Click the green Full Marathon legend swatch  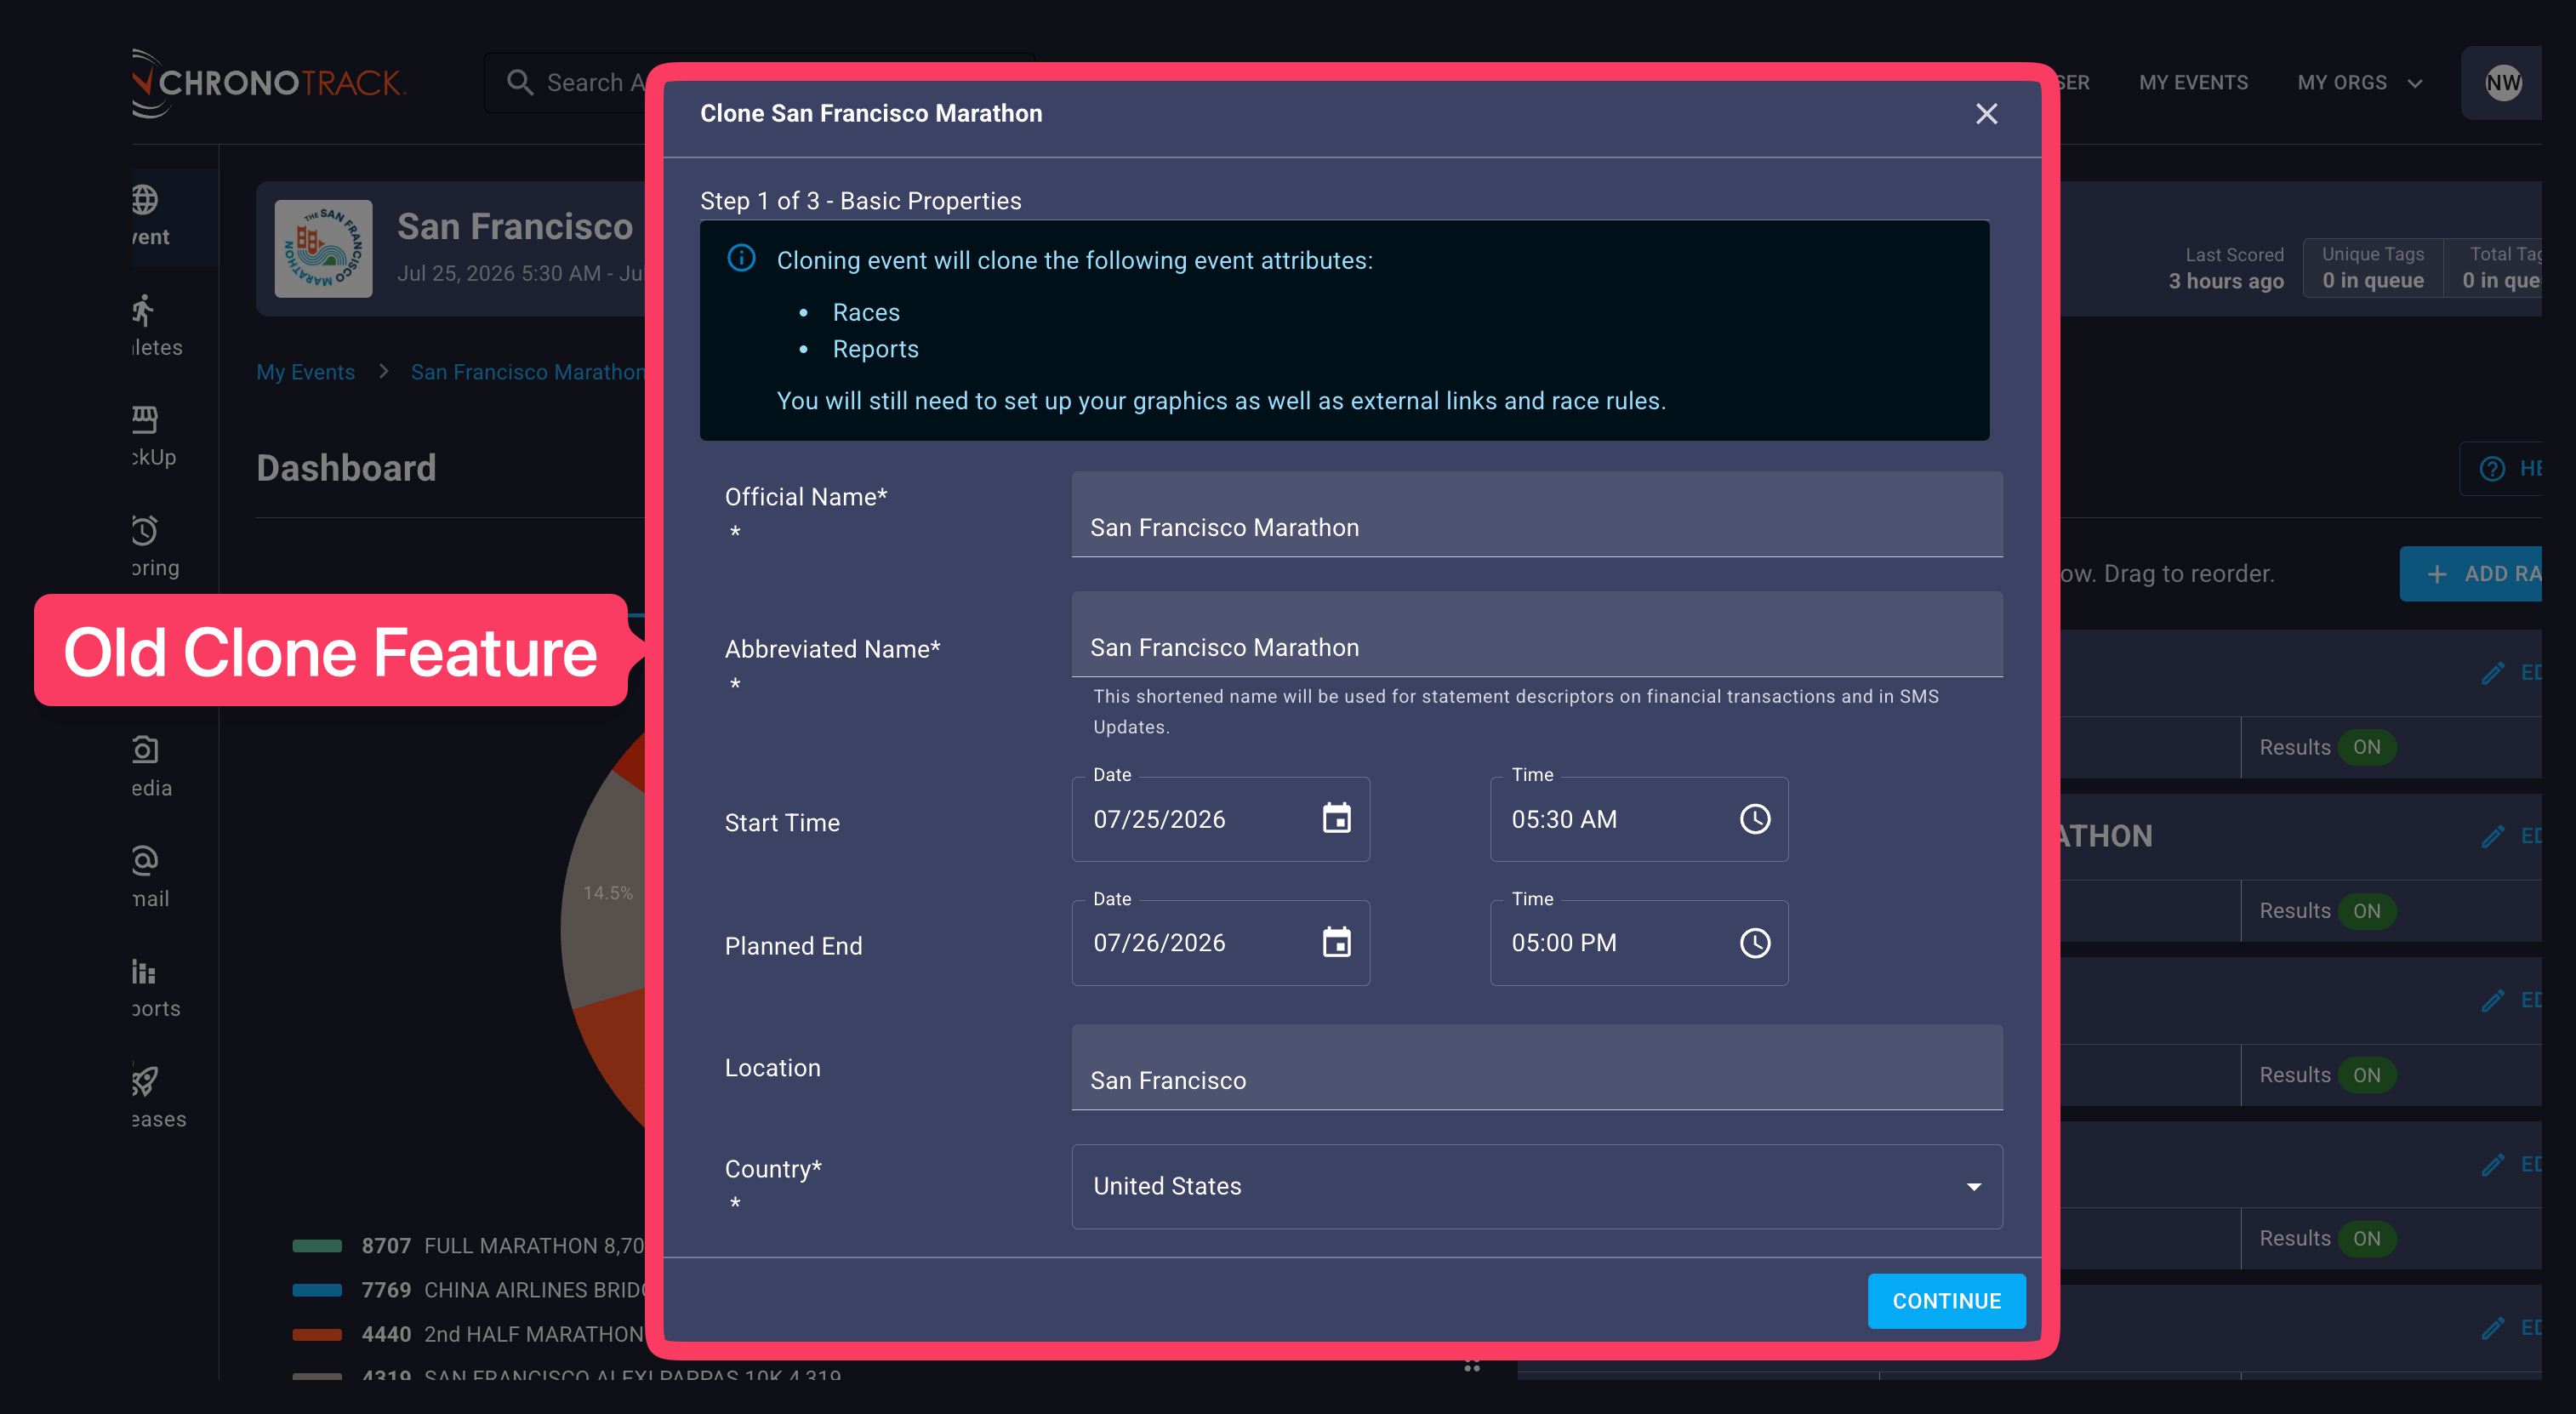coord(317,1246)
